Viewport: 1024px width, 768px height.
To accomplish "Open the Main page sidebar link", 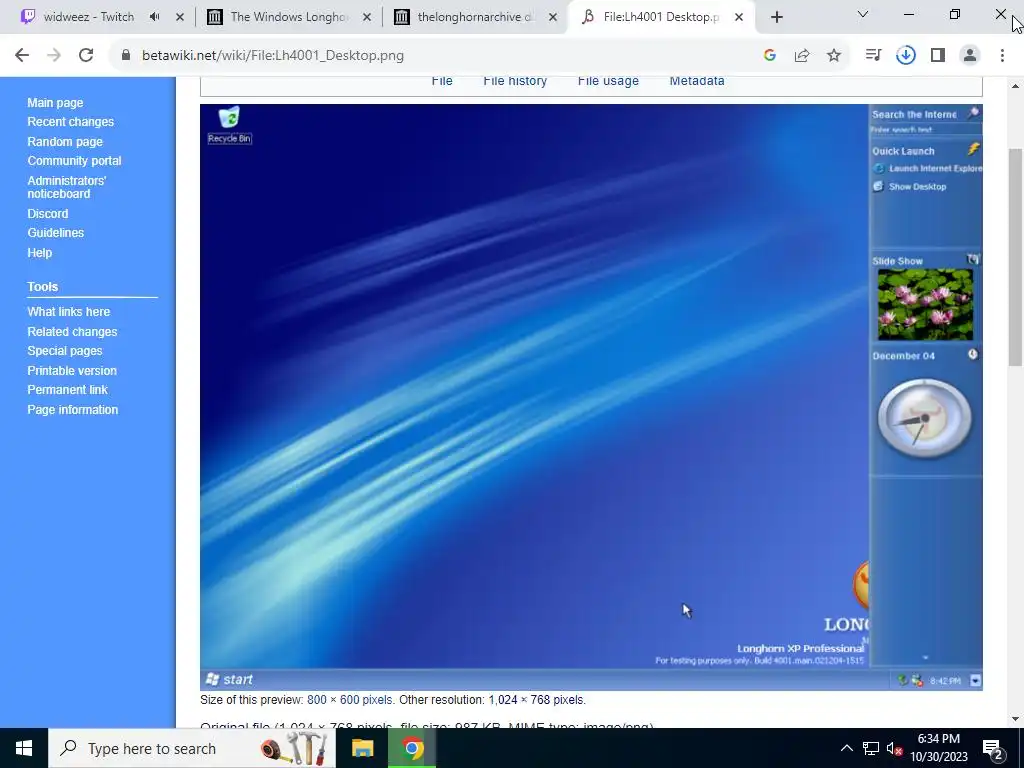I will point(56,103).
